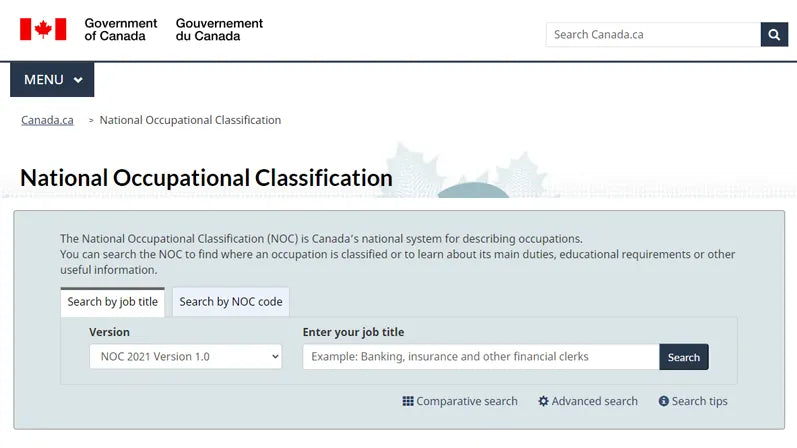Click the Advanced search gear icon
This screenshot has width=797, height=448.
click(x=544, y=401)
